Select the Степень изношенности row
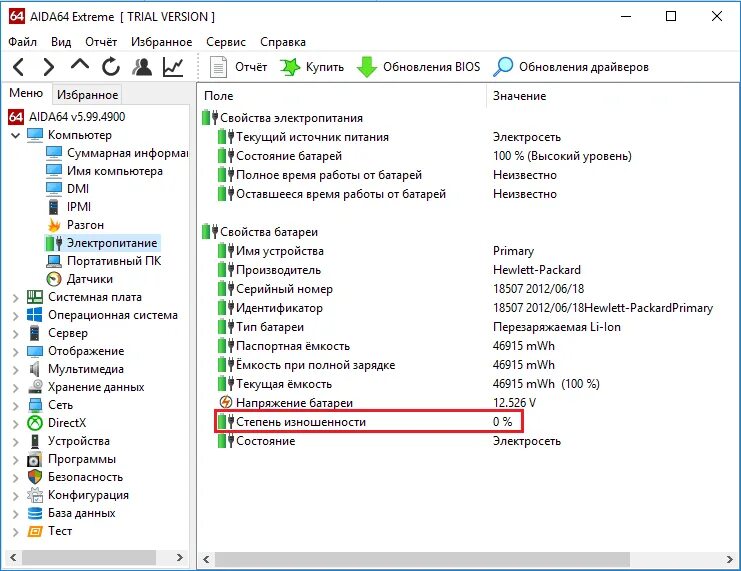 coord(369,422)
